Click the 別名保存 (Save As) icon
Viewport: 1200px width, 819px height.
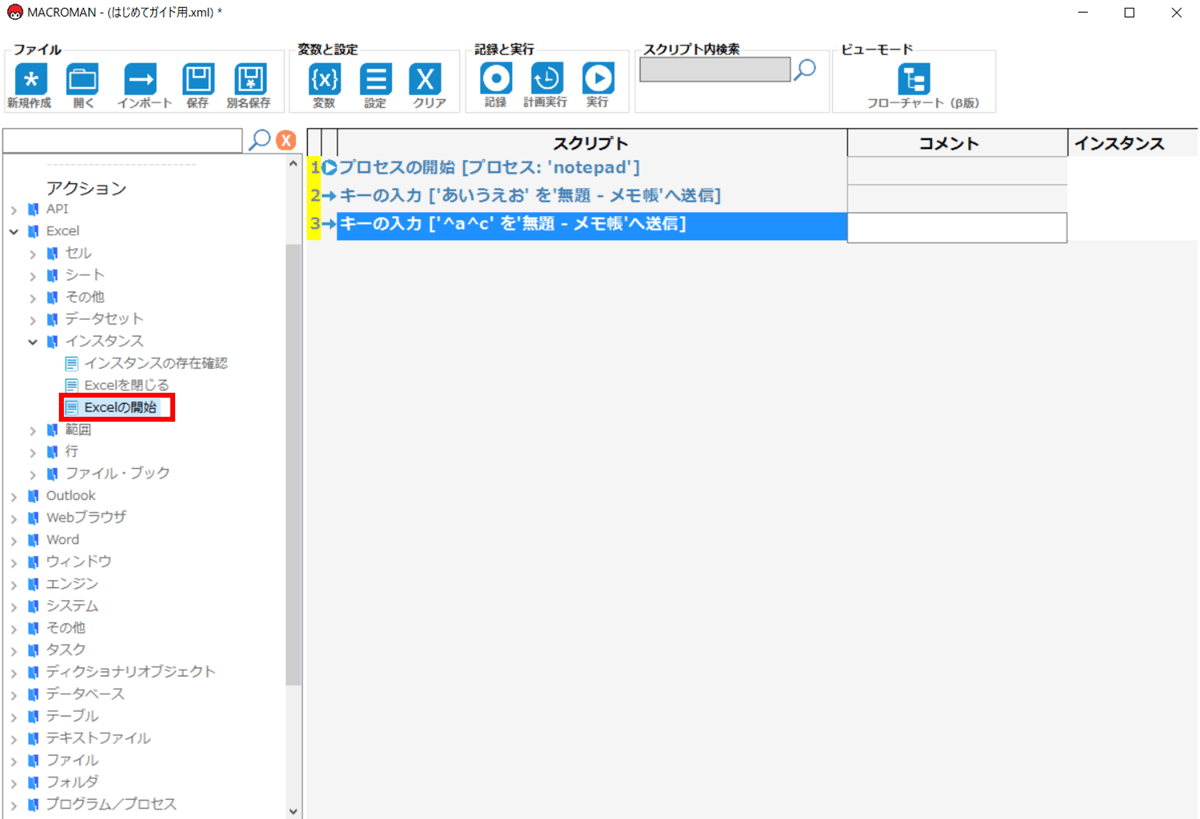point(249,79)
